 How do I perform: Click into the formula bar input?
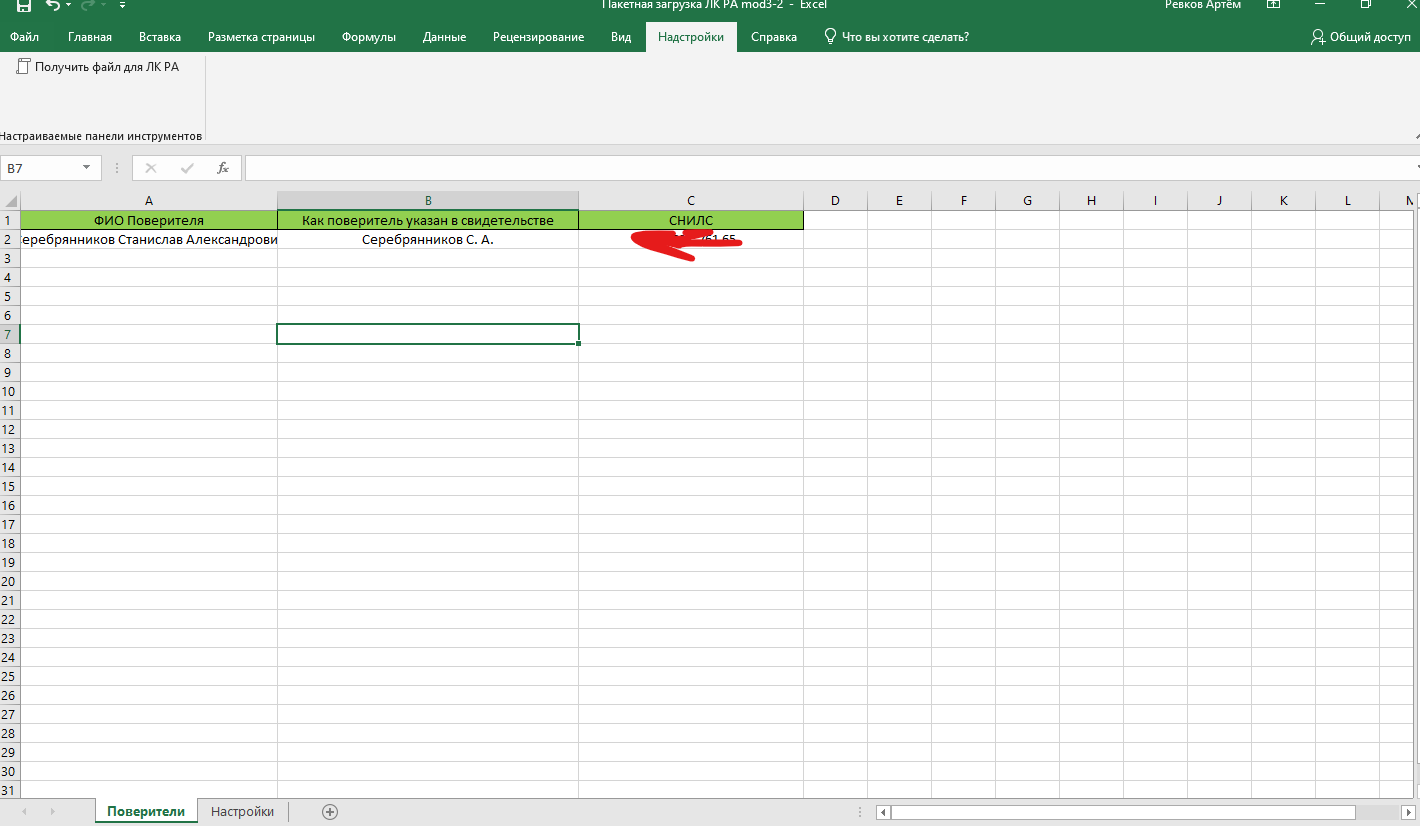830,168
